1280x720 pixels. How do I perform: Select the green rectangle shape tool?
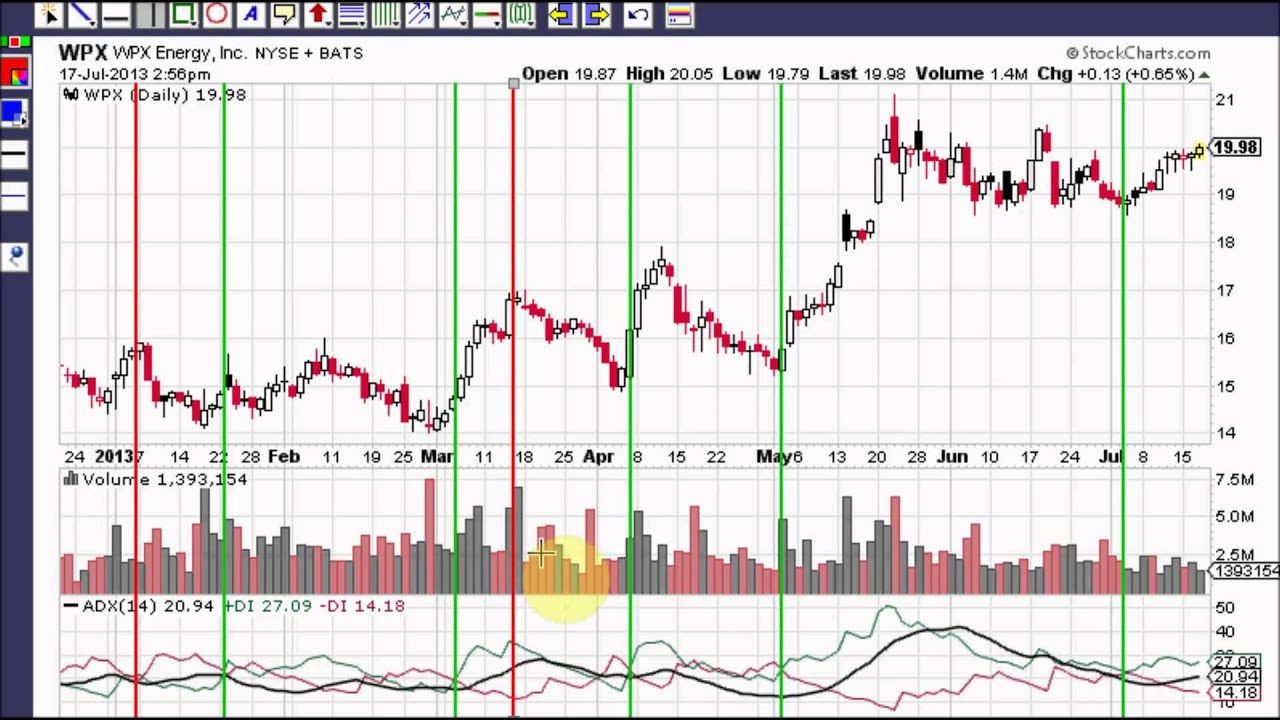coord(183,14)
